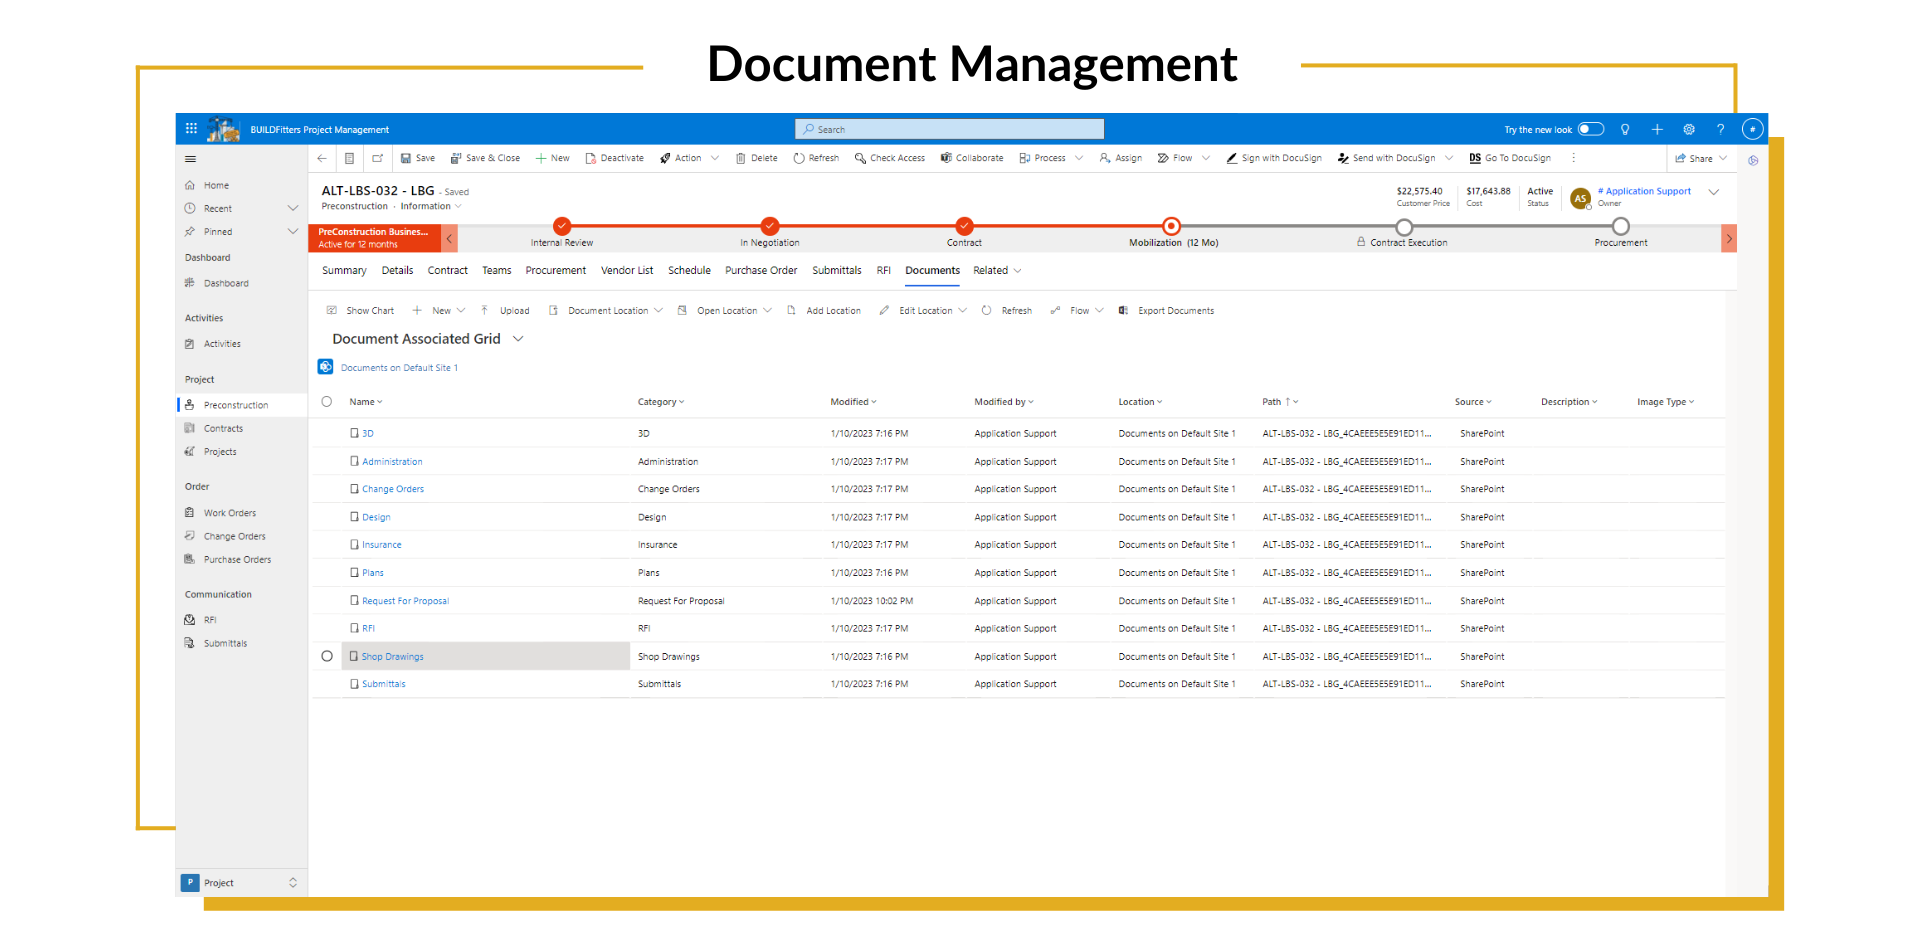Open the Submittals tab
The image size is (1920, 945).
coord(836,270)
